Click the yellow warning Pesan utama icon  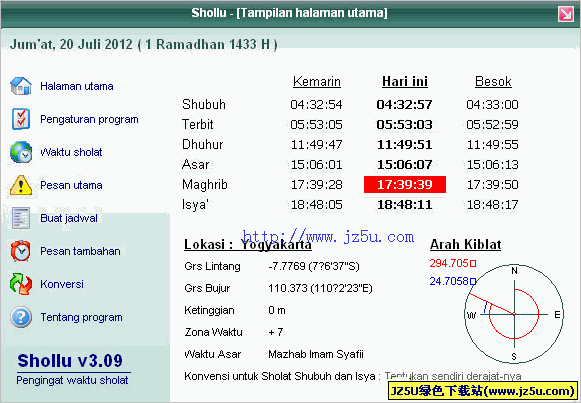pos(21,185)
